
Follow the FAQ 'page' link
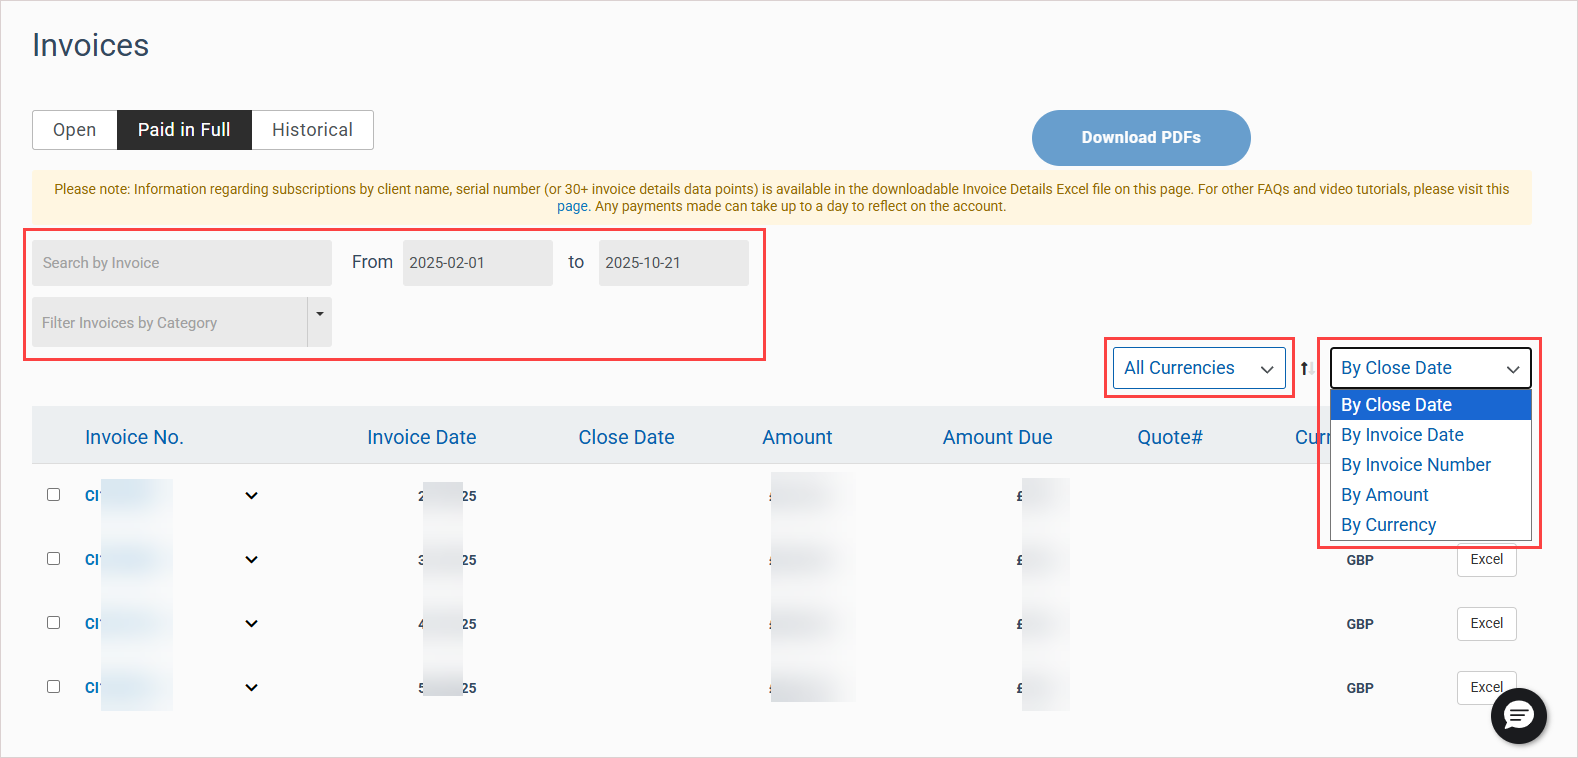click(572, 207)
